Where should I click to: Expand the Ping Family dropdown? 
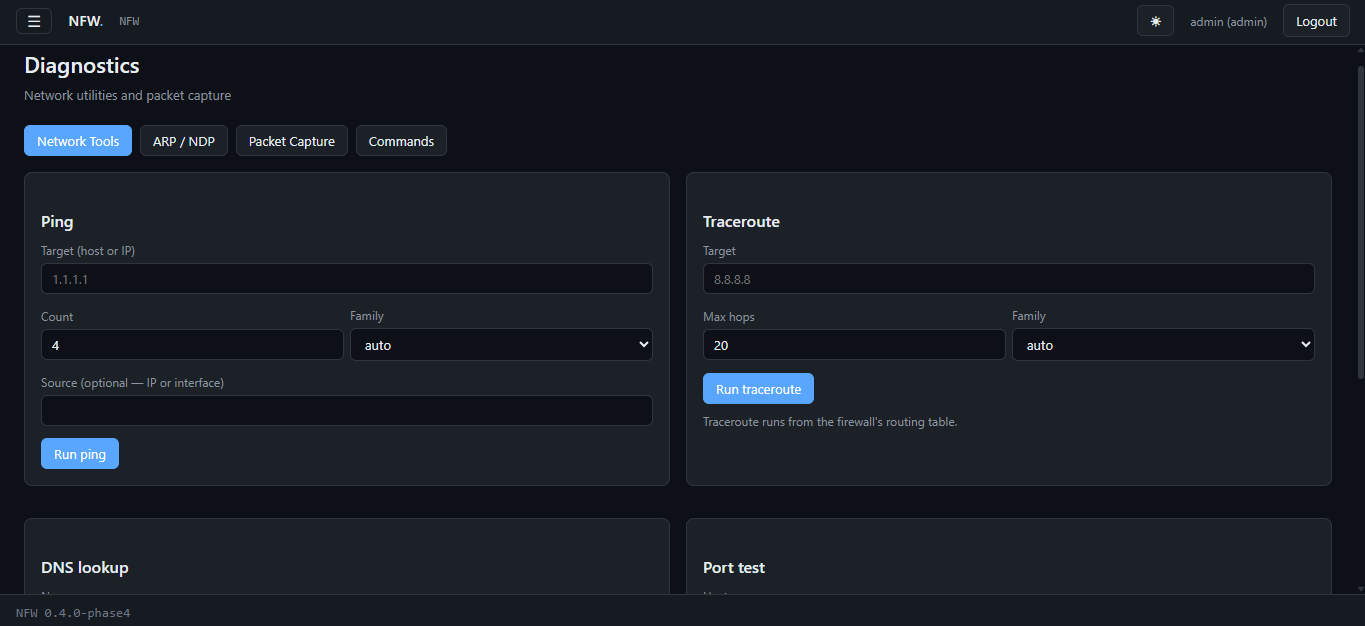tap(501, 345)
